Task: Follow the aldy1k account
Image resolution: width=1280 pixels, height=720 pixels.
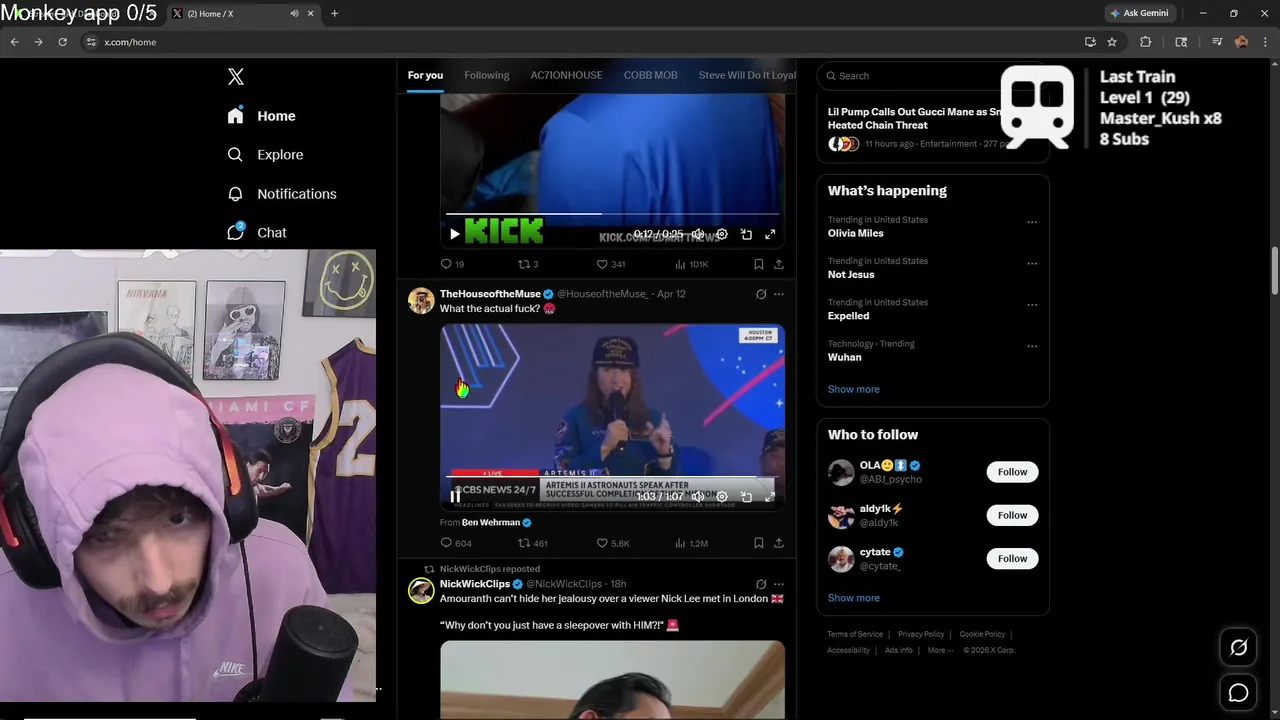Action: [x=1012, y=515]
